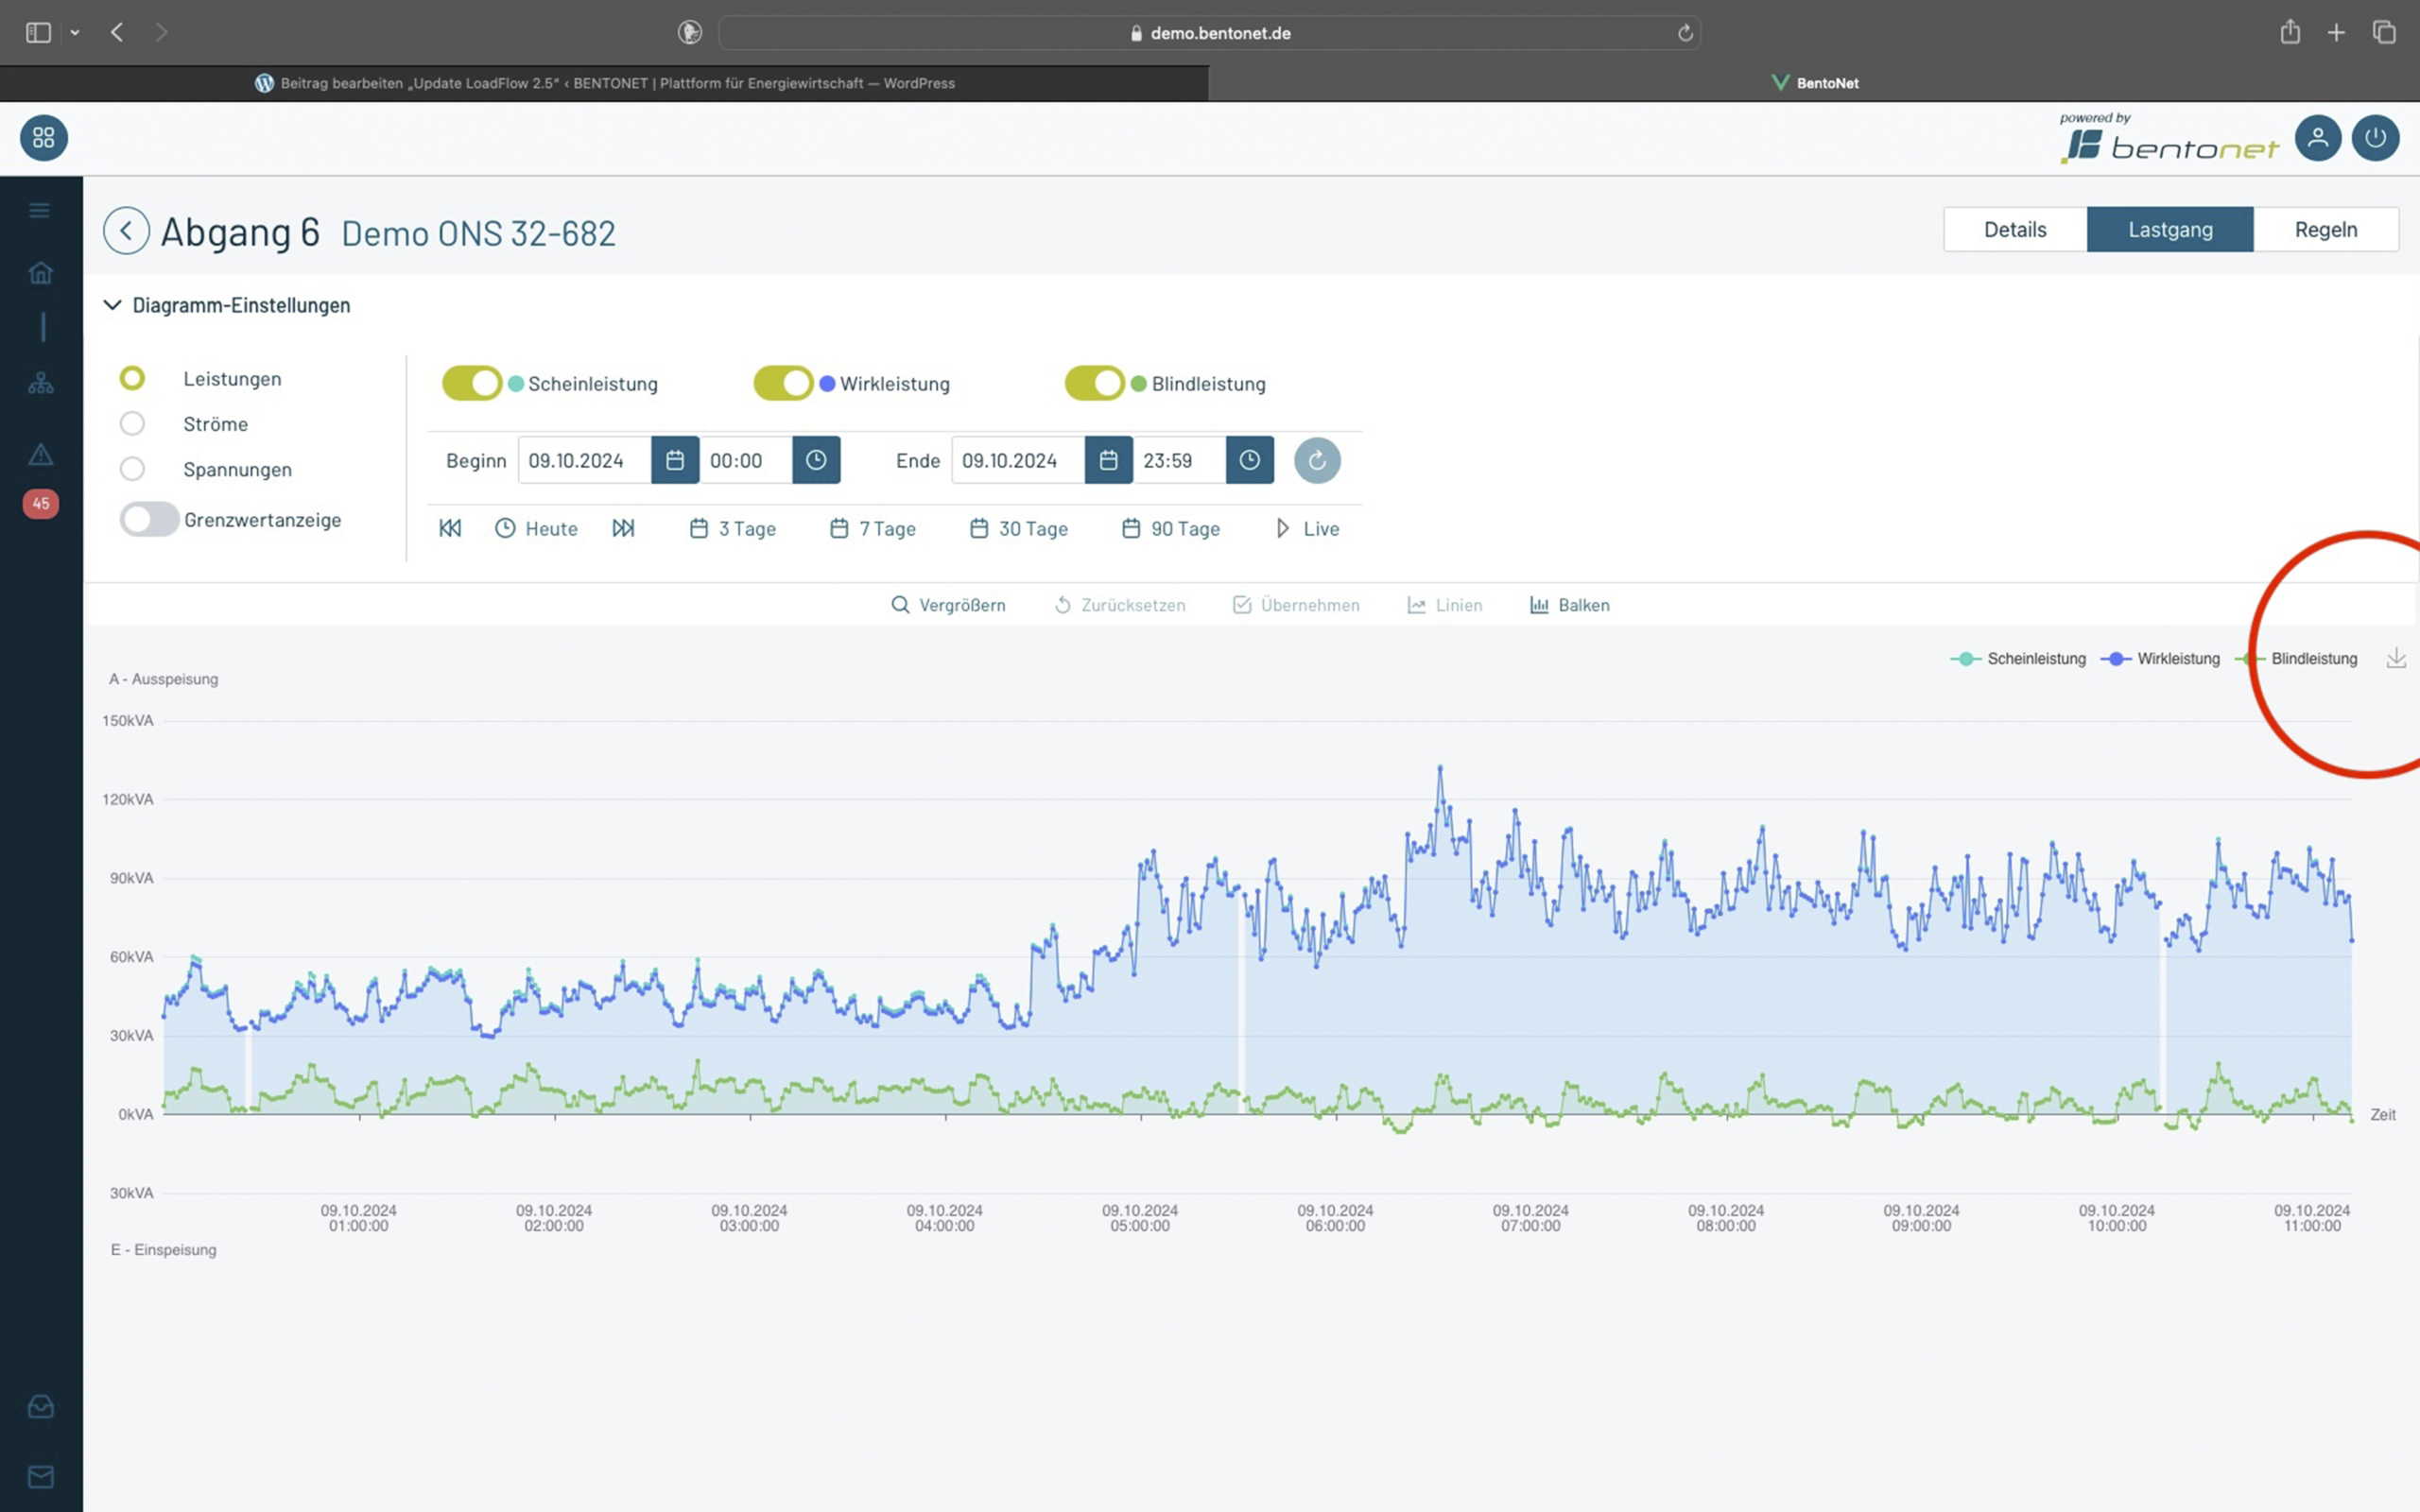Open the Beginn time clock picker
Image resolution: width=2420 pixels, height=1512 pixels.
[x=816, y=460]
